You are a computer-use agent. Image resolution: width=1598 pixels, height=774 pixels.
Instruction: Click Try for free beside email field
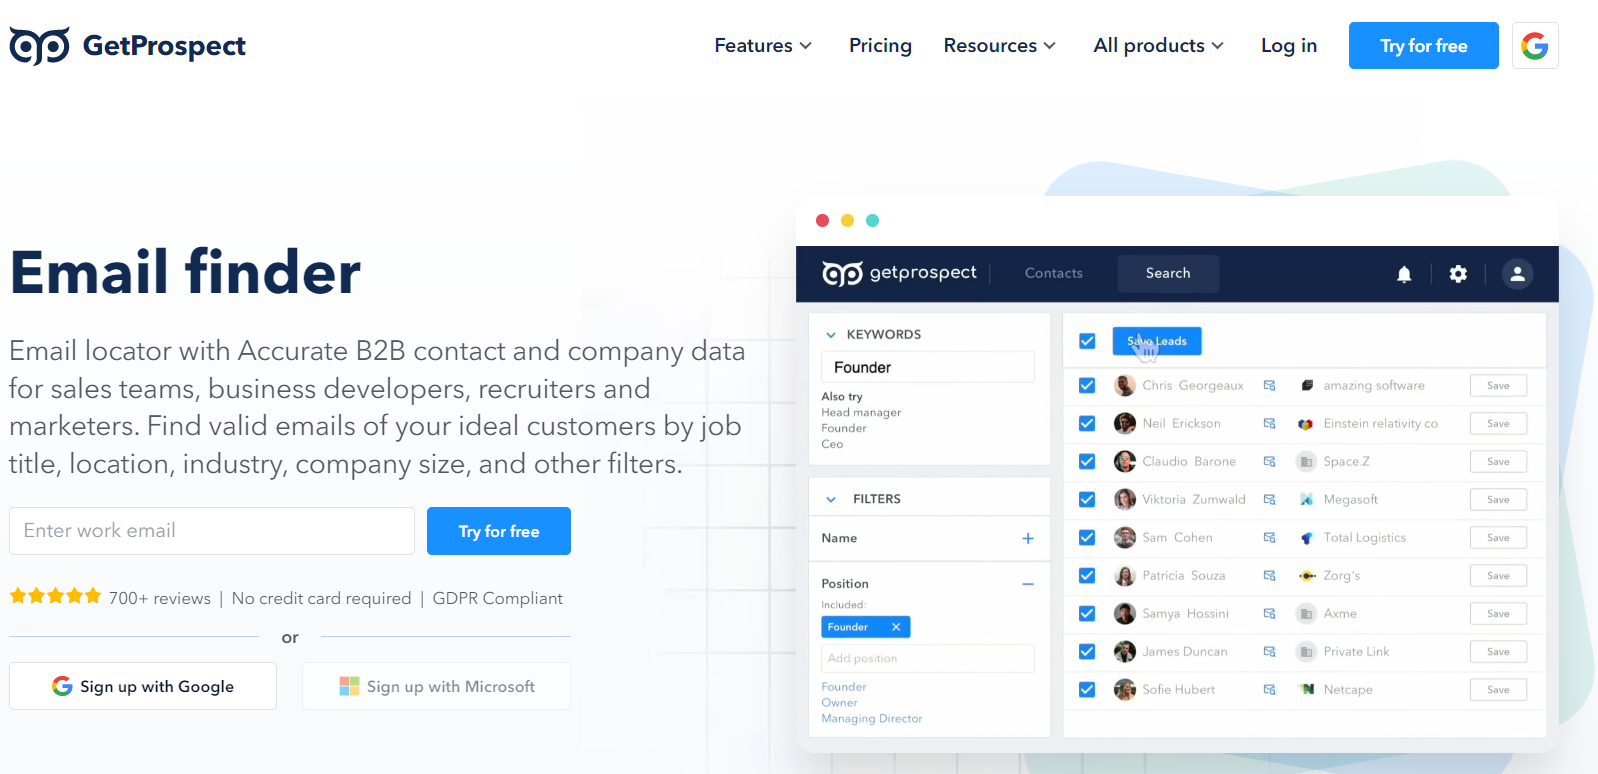(499, 531)
